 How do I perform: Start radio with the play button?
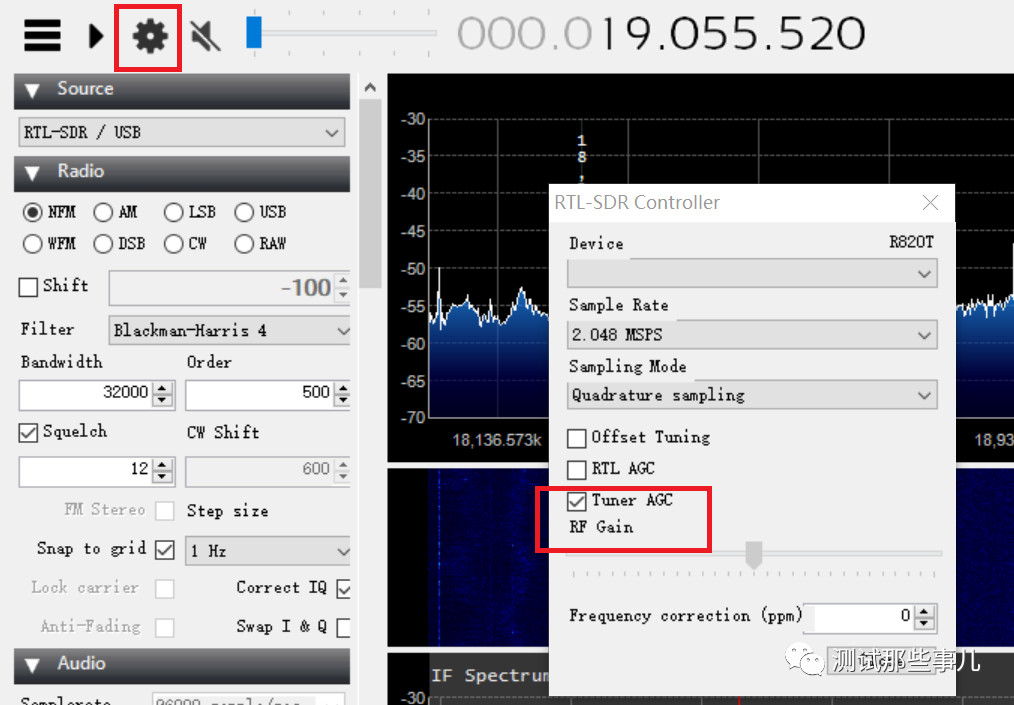click(x=96, y=36)
